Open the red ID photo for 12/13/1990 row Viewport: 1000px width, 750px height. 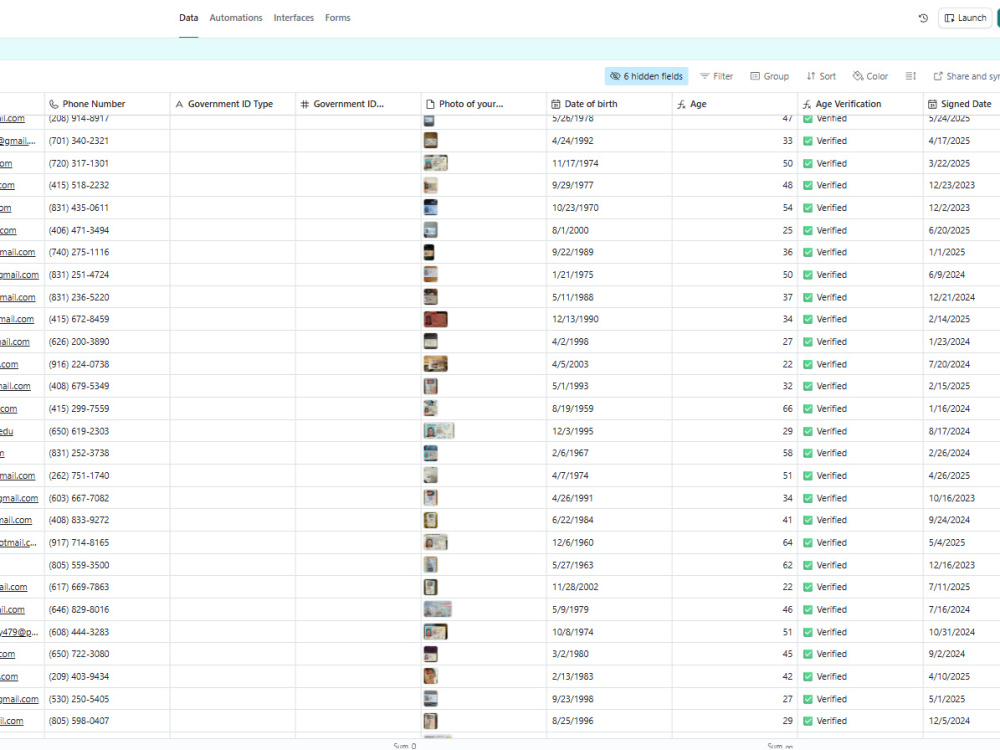pyautogui.click(x=436, y=319)
